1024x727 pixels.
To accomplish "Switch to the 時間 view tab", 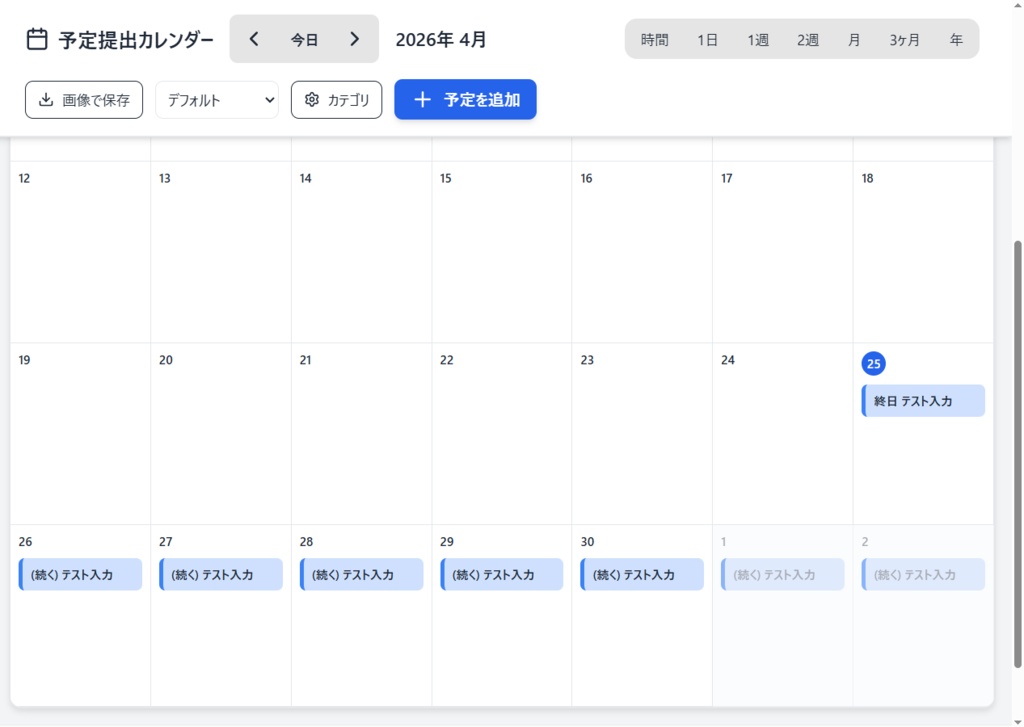I will [655, 40].
